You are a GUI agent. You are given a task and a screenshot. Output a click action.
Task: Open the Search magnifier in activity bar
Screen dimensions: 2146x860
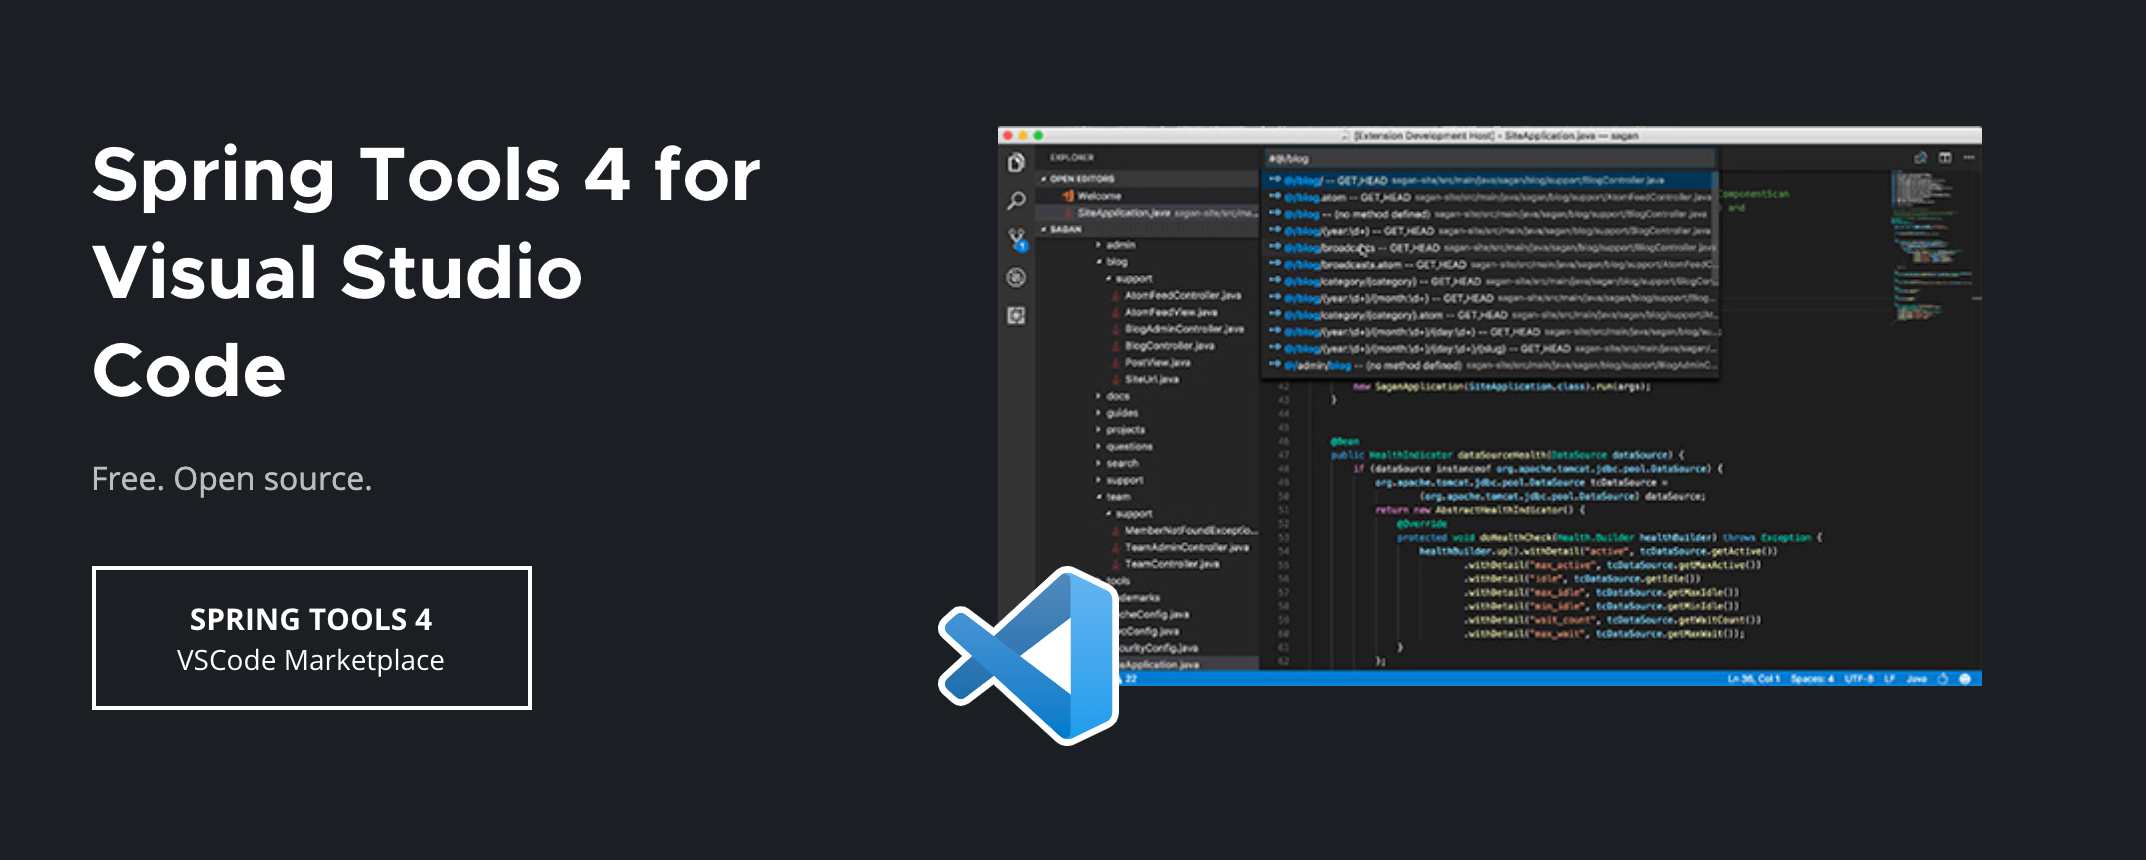pyautogui.click(x=1016, y=201)
